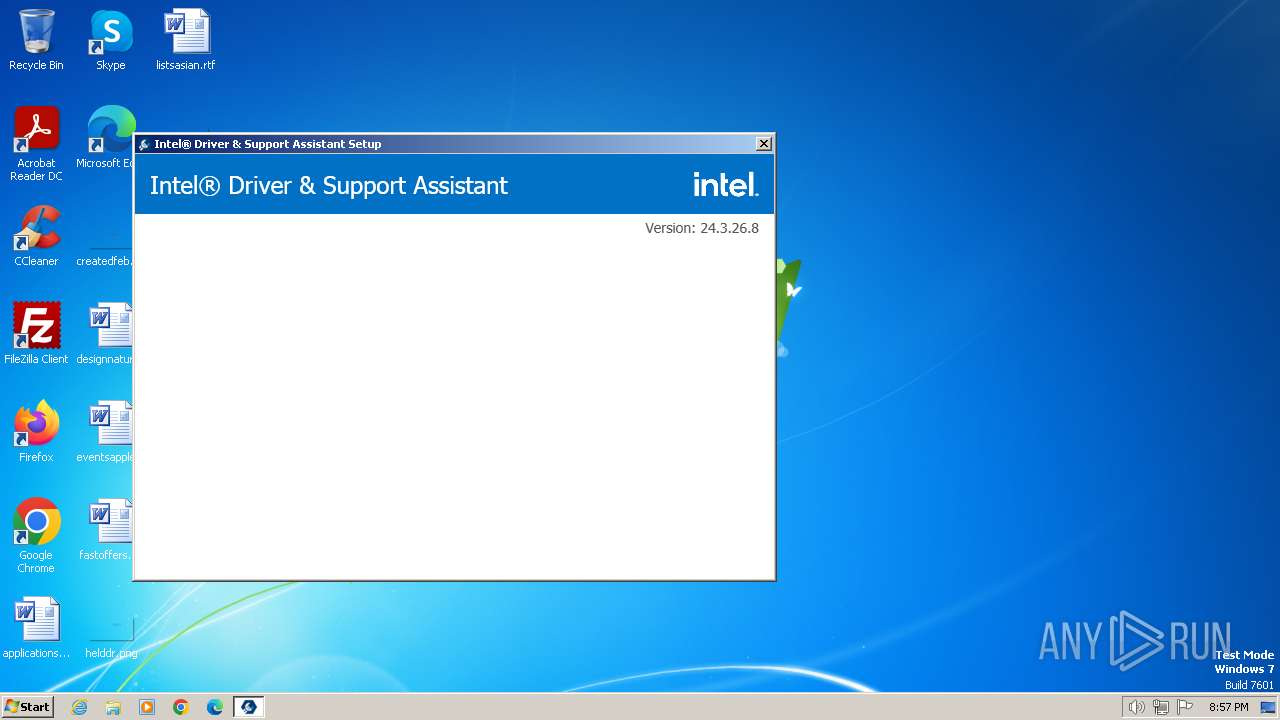Launch media player from the taskbar
Image resolution: width=1280 pixels, height=720 pixels.
pyautogui.click(x=147, y=707)
